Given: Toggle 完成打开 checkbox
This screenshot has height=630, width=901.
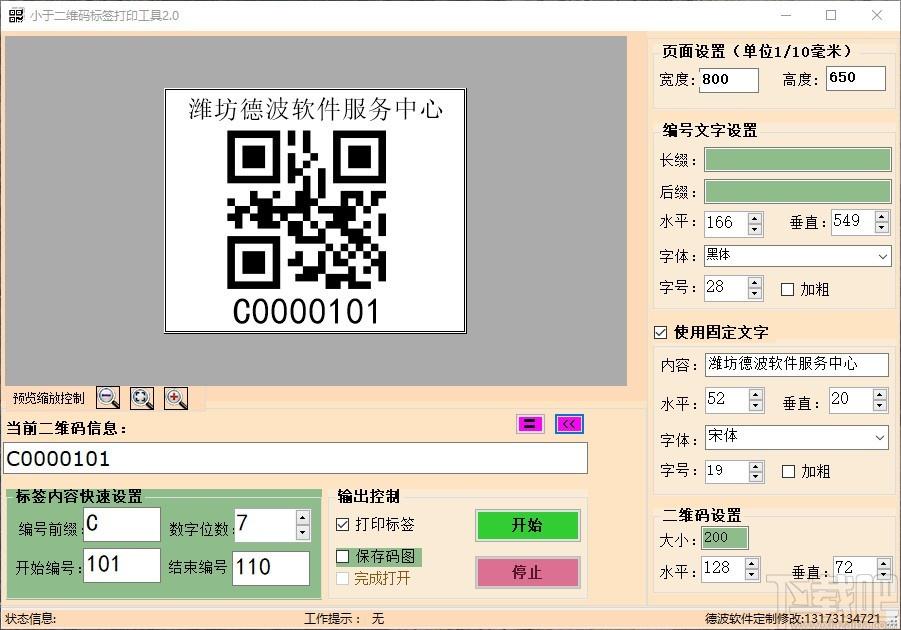Looking at the screenshot, I should pyautogui.click(x=342, y=578).
